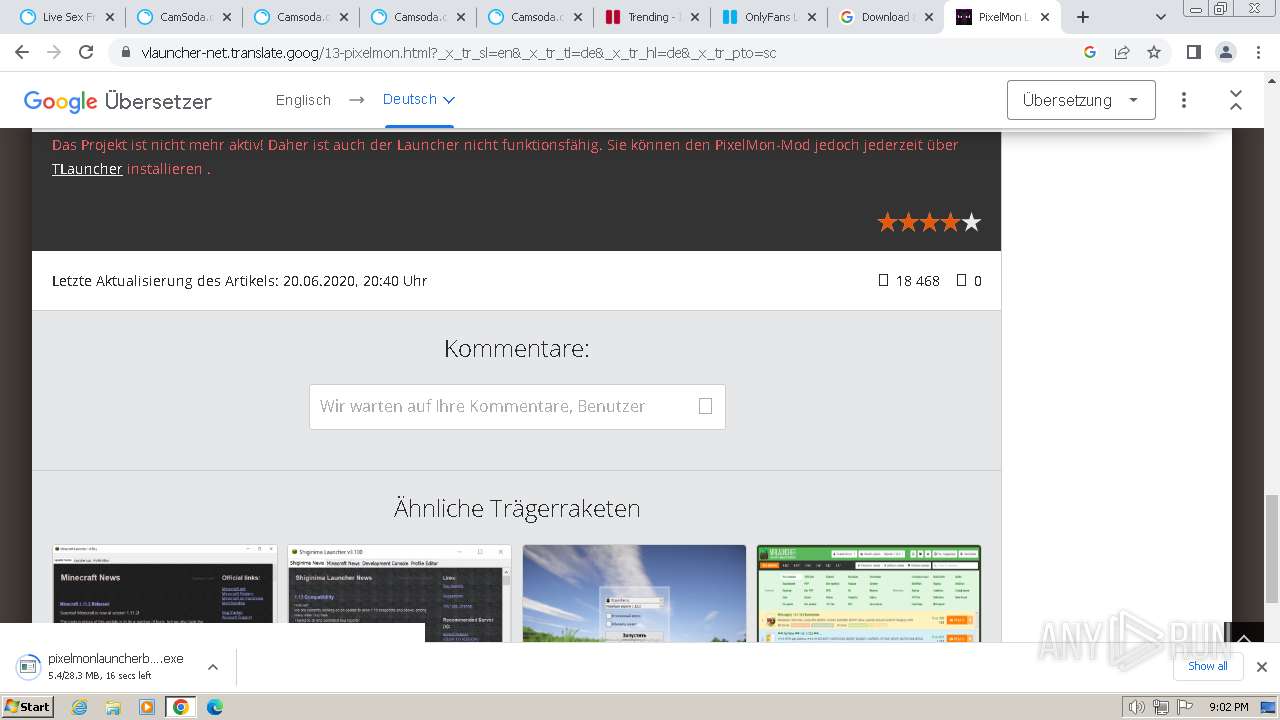The height and width of the screenshot is (720, 1280).
Task: Open the sky background launcher thumbnail
Action: (634, 593)
